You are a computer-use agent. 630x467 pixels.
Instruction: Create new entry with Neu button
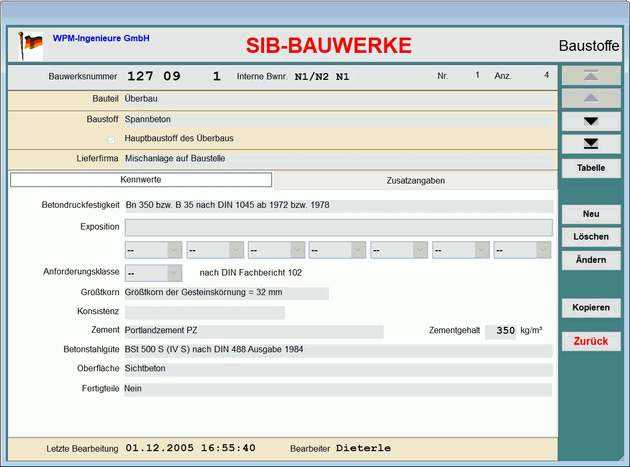[x=591, y=214]
